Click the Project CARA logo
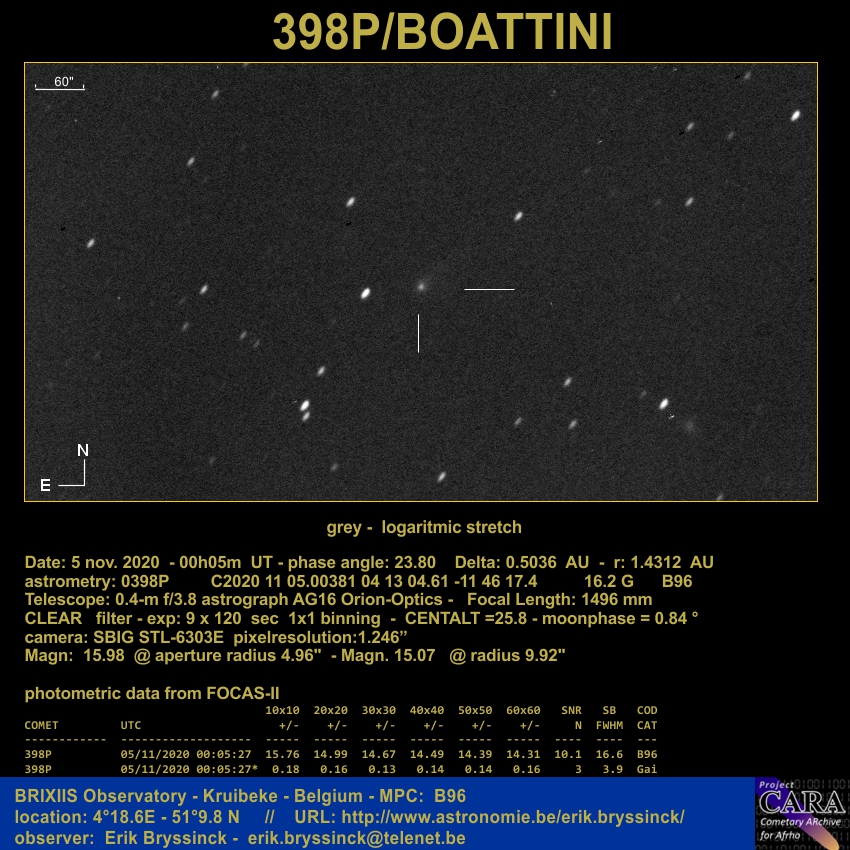850x850 pixels. 801,813
